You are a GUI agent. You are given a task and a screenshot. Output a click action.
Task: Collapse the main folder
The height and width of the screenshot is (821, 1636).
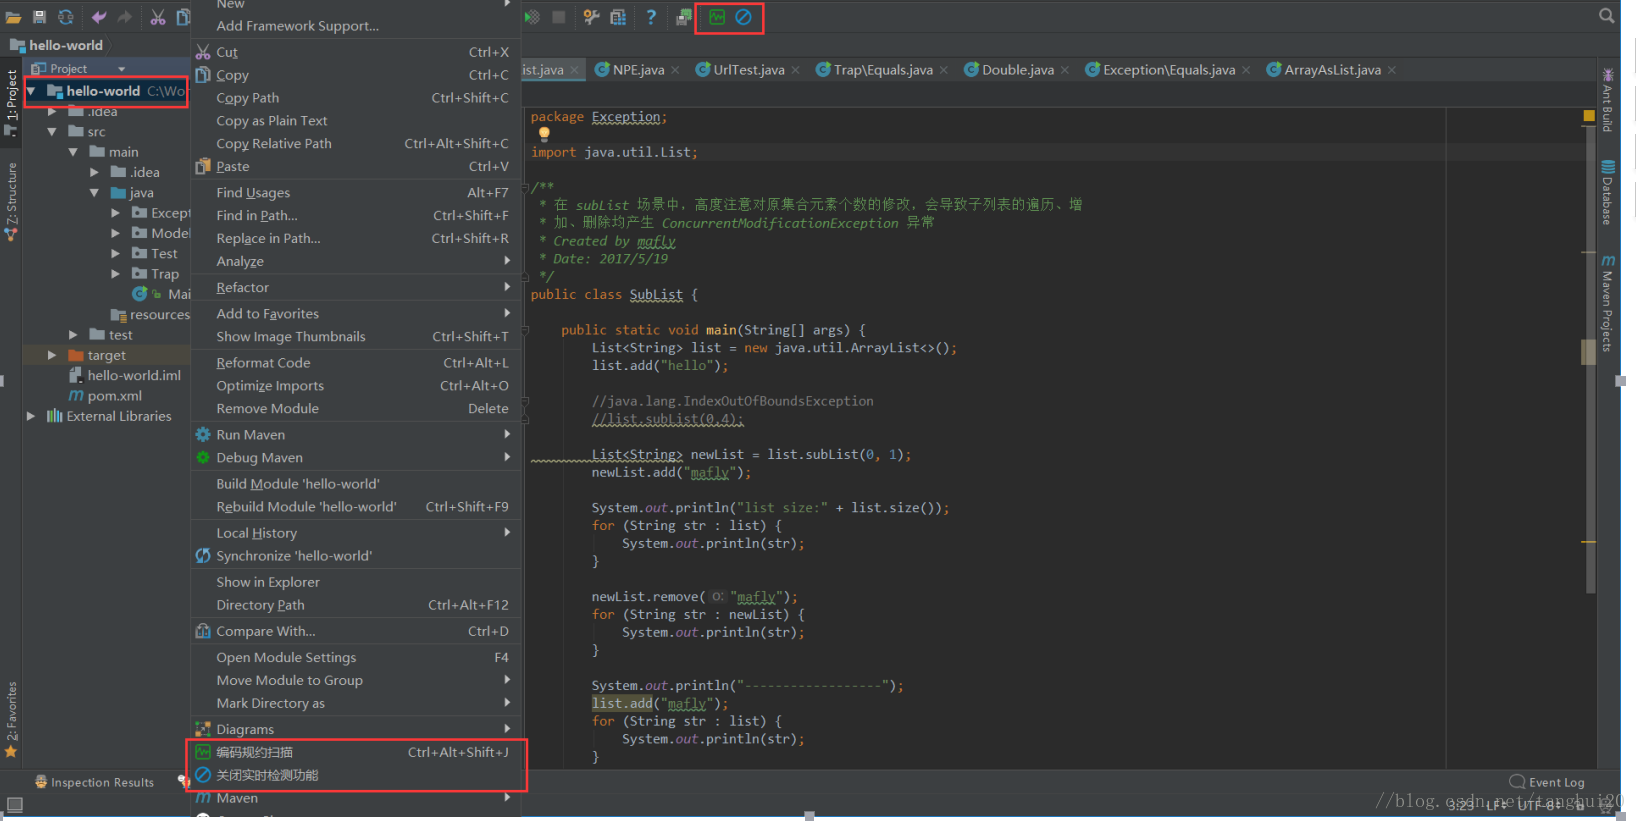(x=73, y=152)
